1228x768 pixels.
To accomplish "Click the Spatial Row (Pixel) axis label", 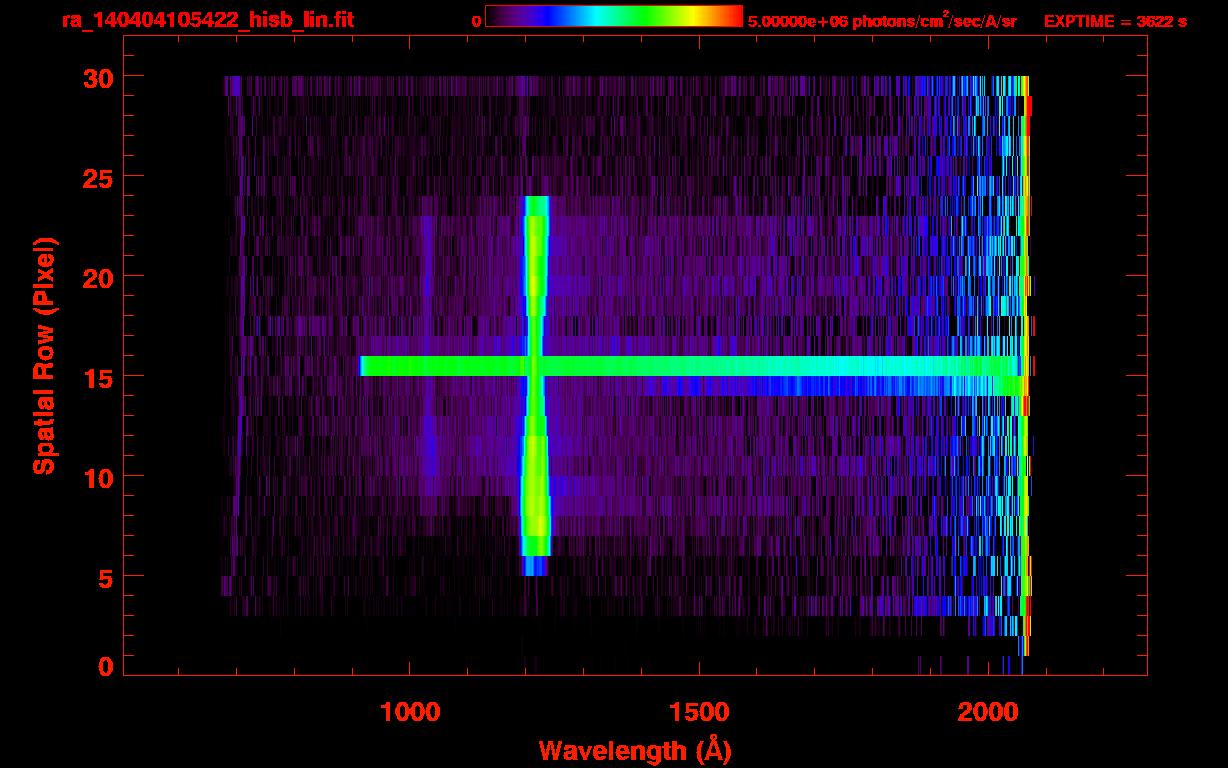I will 44,356.
